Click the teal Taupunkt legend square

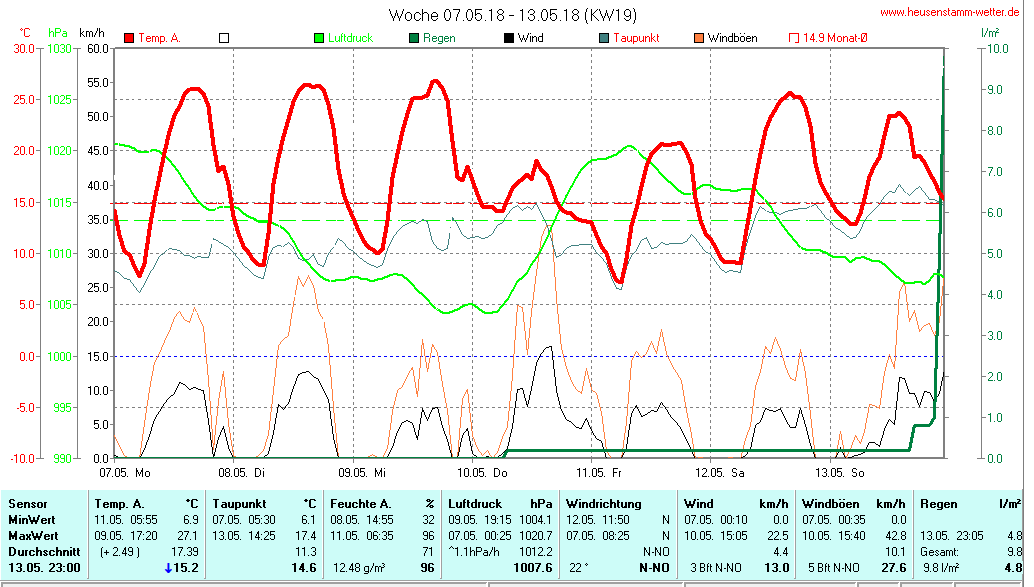click(604, 38)
